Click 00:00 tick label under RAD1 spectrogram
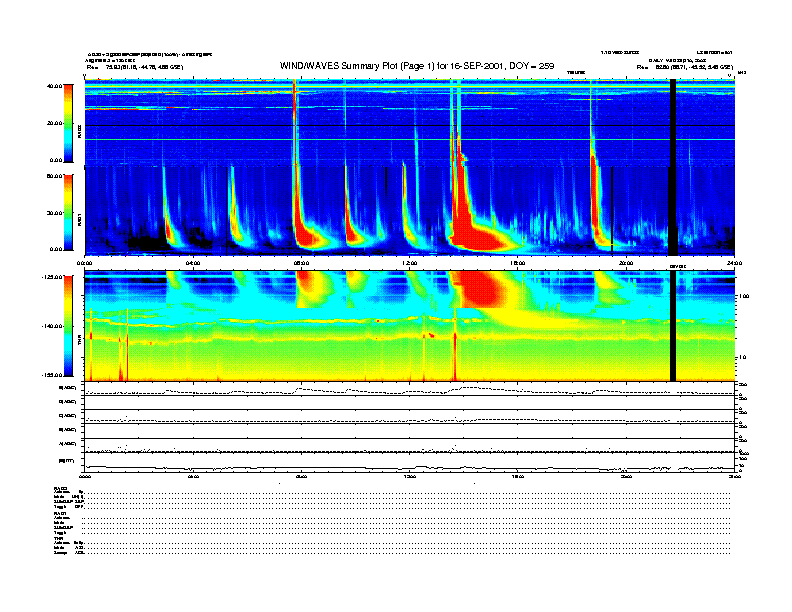The height and width of the screenshot is (612, 792). pos(84,263)
